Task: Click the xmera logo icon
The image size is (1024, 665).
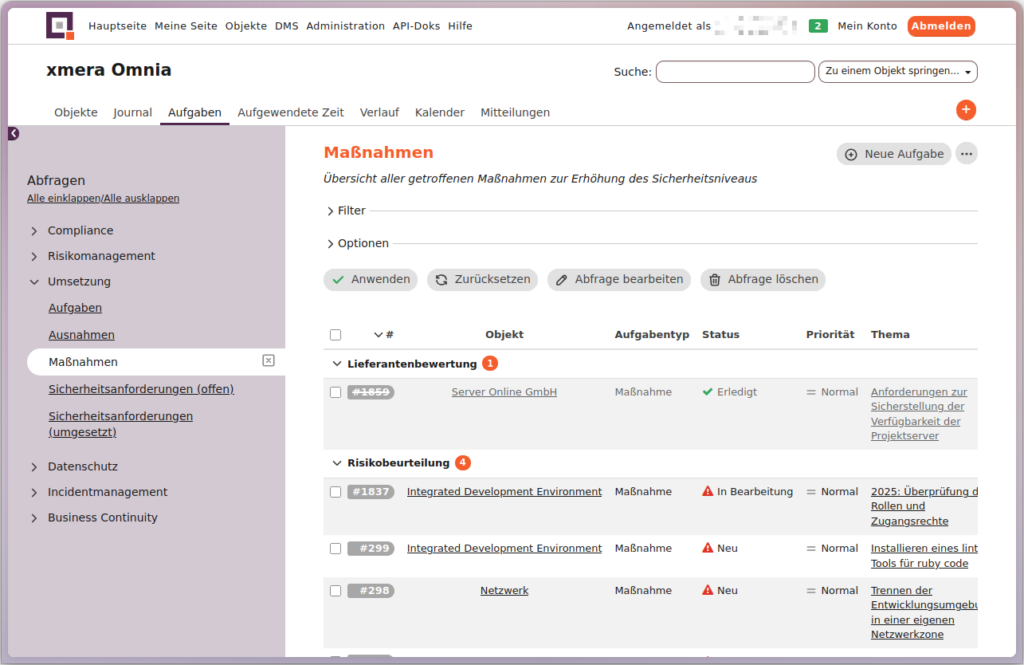Action: coord(60,26)
